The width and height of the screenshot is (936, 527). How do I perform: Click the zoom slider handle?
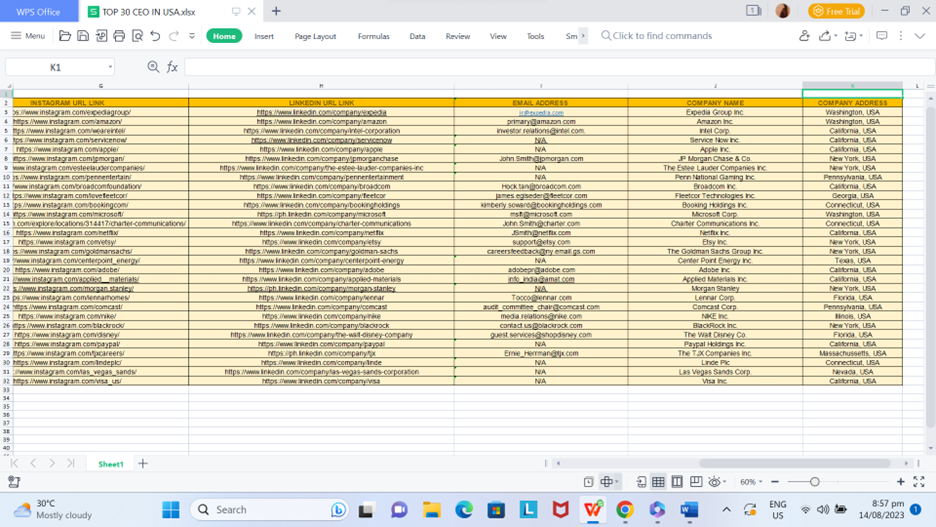click(x=814, y=482)
